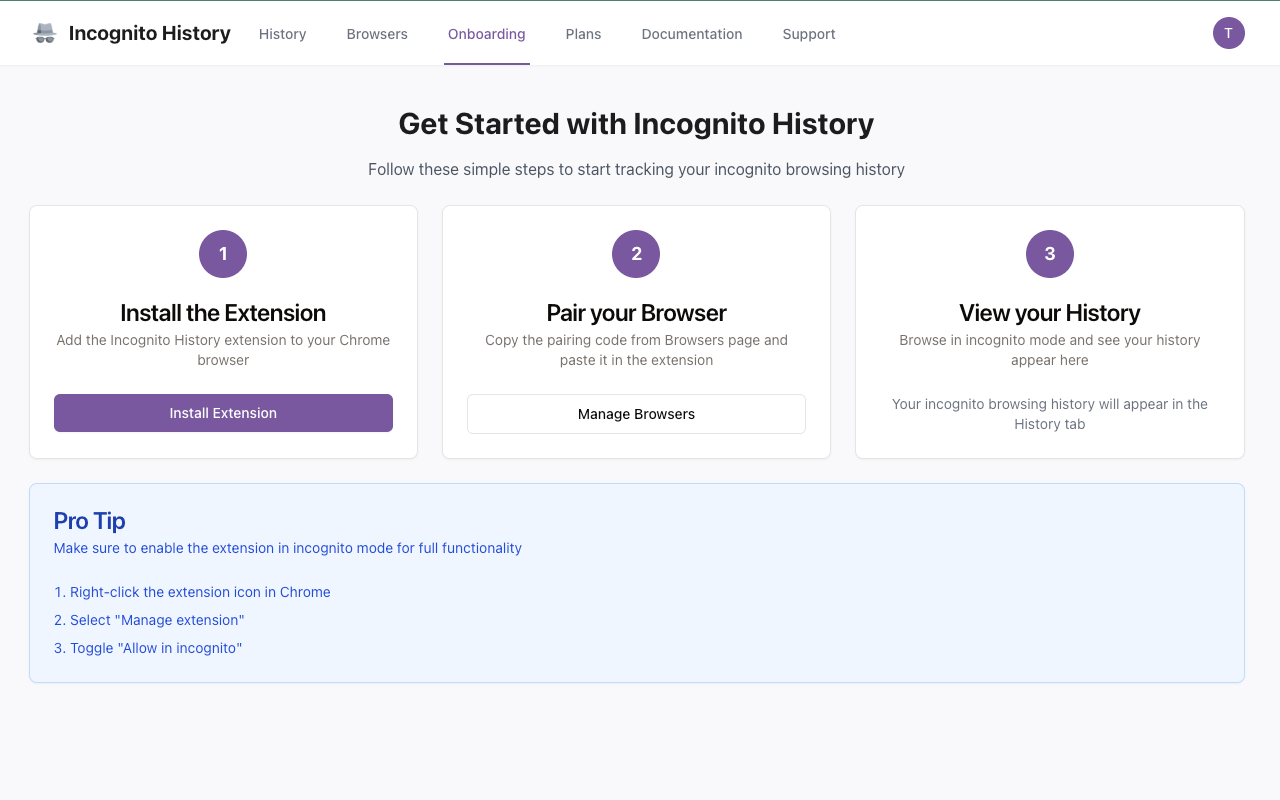Screen dimensions: 1280x800
Task: Navigate to the Support tab
Action: 809,34
